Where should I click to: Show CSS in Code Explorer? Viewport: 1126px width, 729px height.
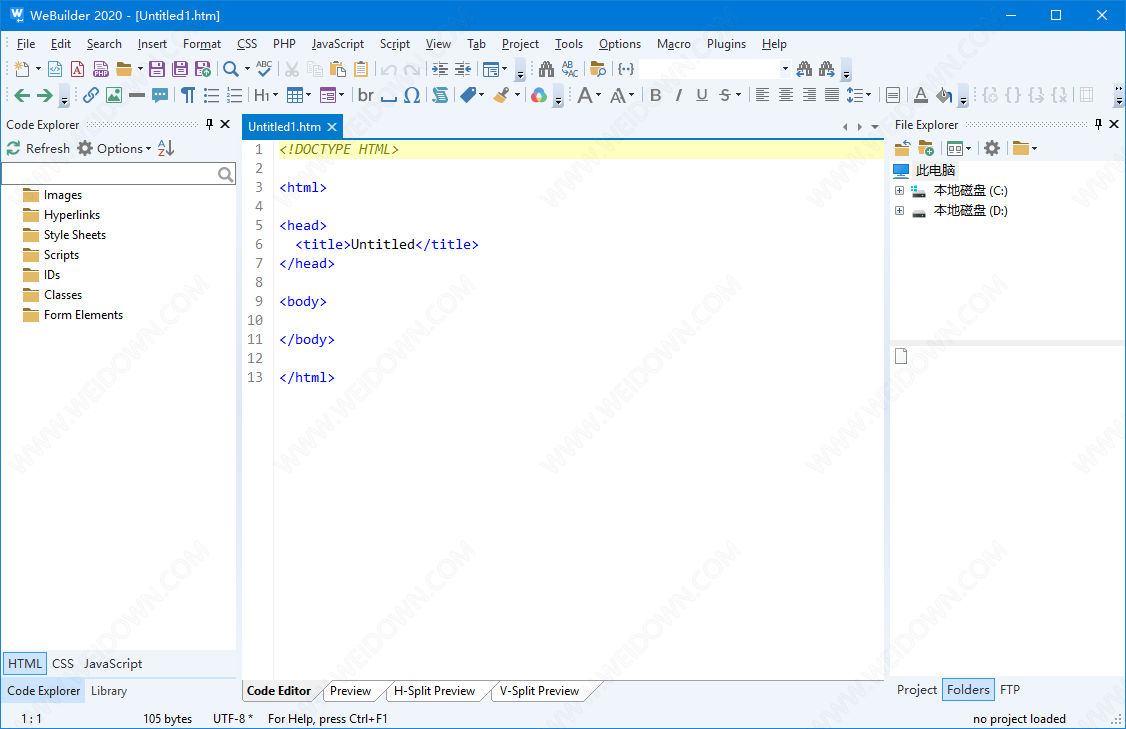click(62, 664)
